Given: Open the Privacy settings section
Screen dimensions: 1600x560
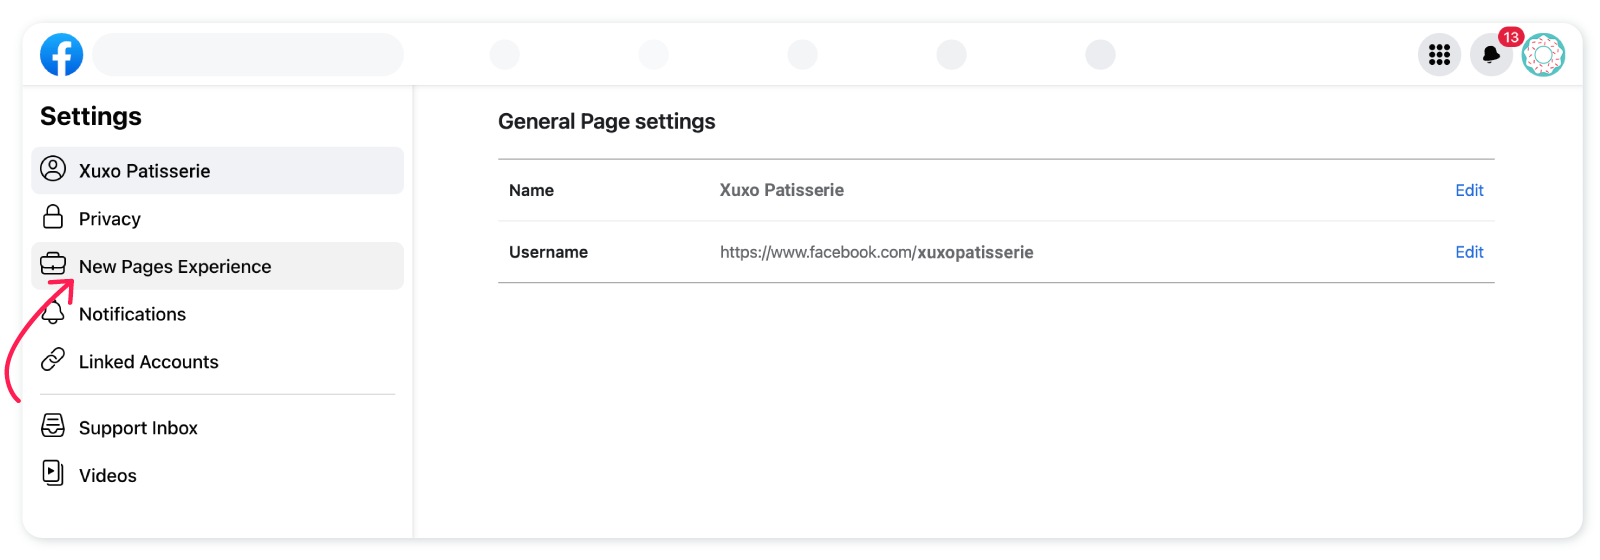Looking at the screenshot, I should pos(217,218).
